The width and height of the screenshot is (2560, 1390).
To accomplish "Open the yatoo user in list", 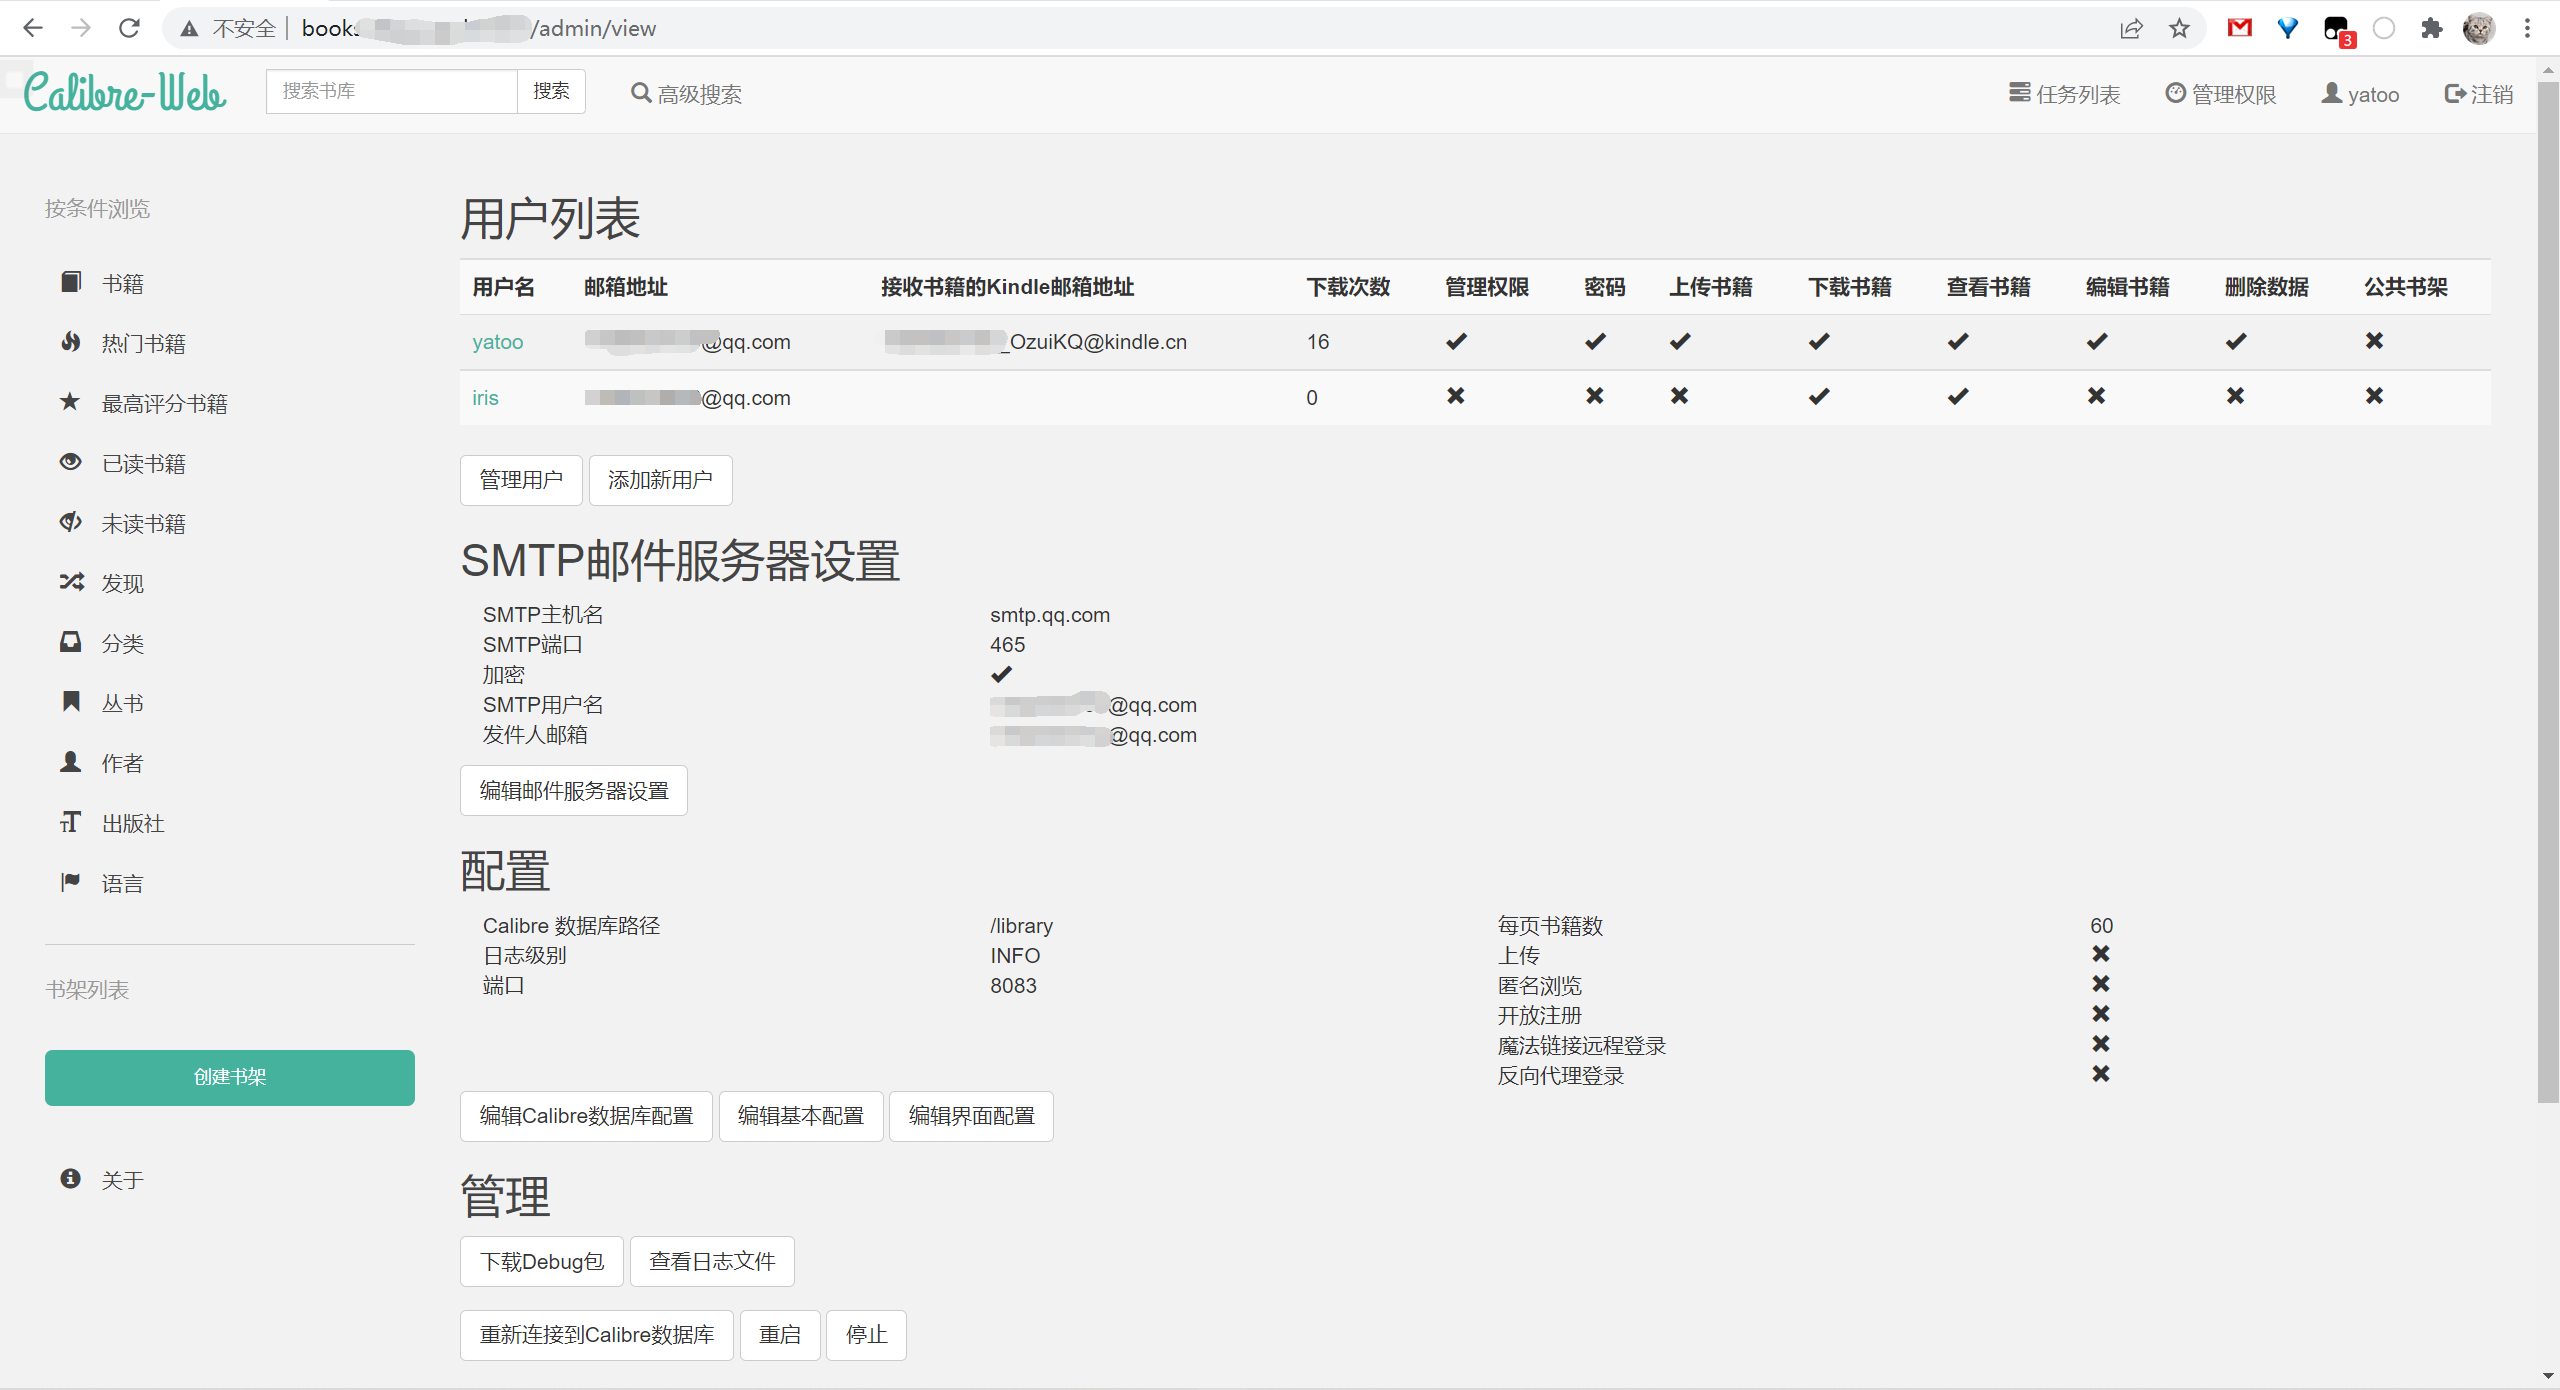I will pos(497,342).
